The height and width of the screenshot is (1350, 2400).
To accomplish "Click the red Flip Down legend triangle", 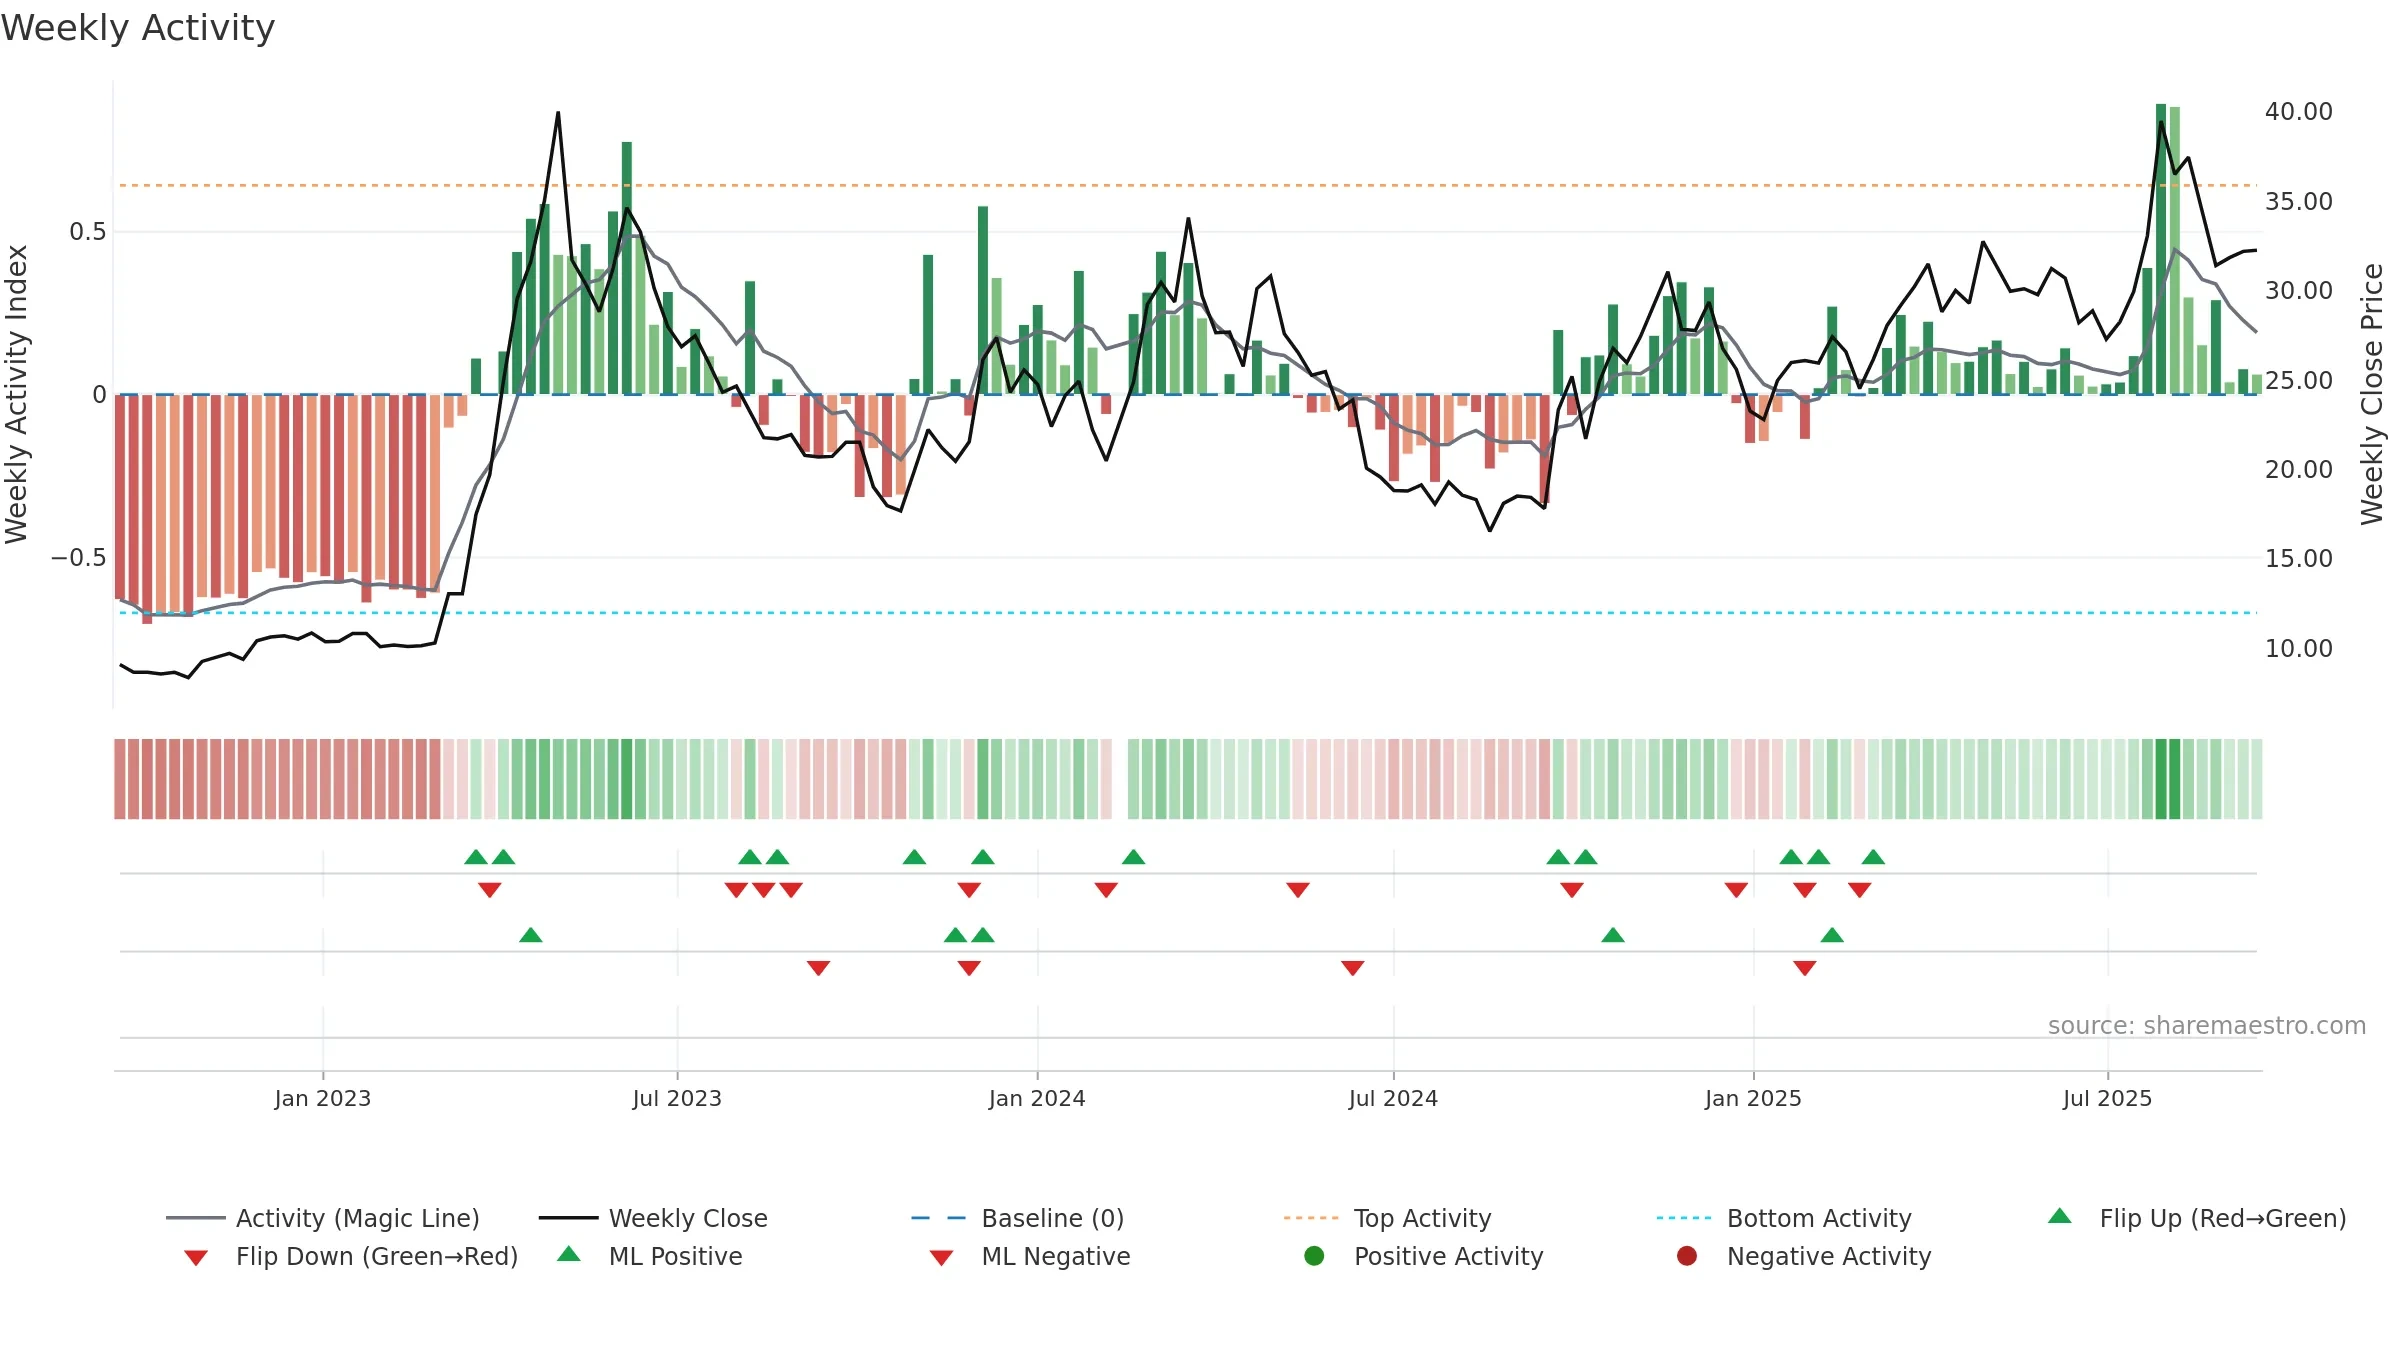I will click(x=196, y=1258).
